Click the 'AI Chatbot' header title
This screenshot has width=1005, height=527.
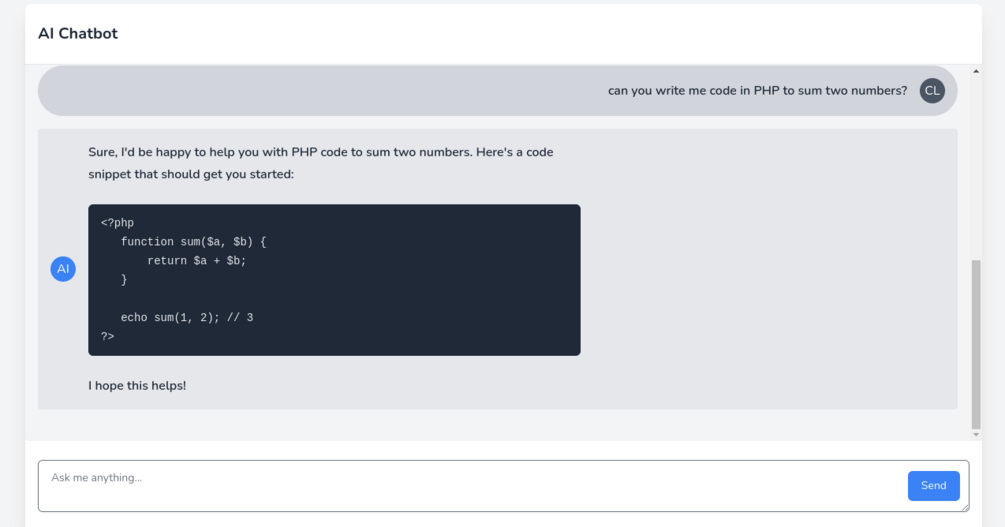click(x=78, y=34)
